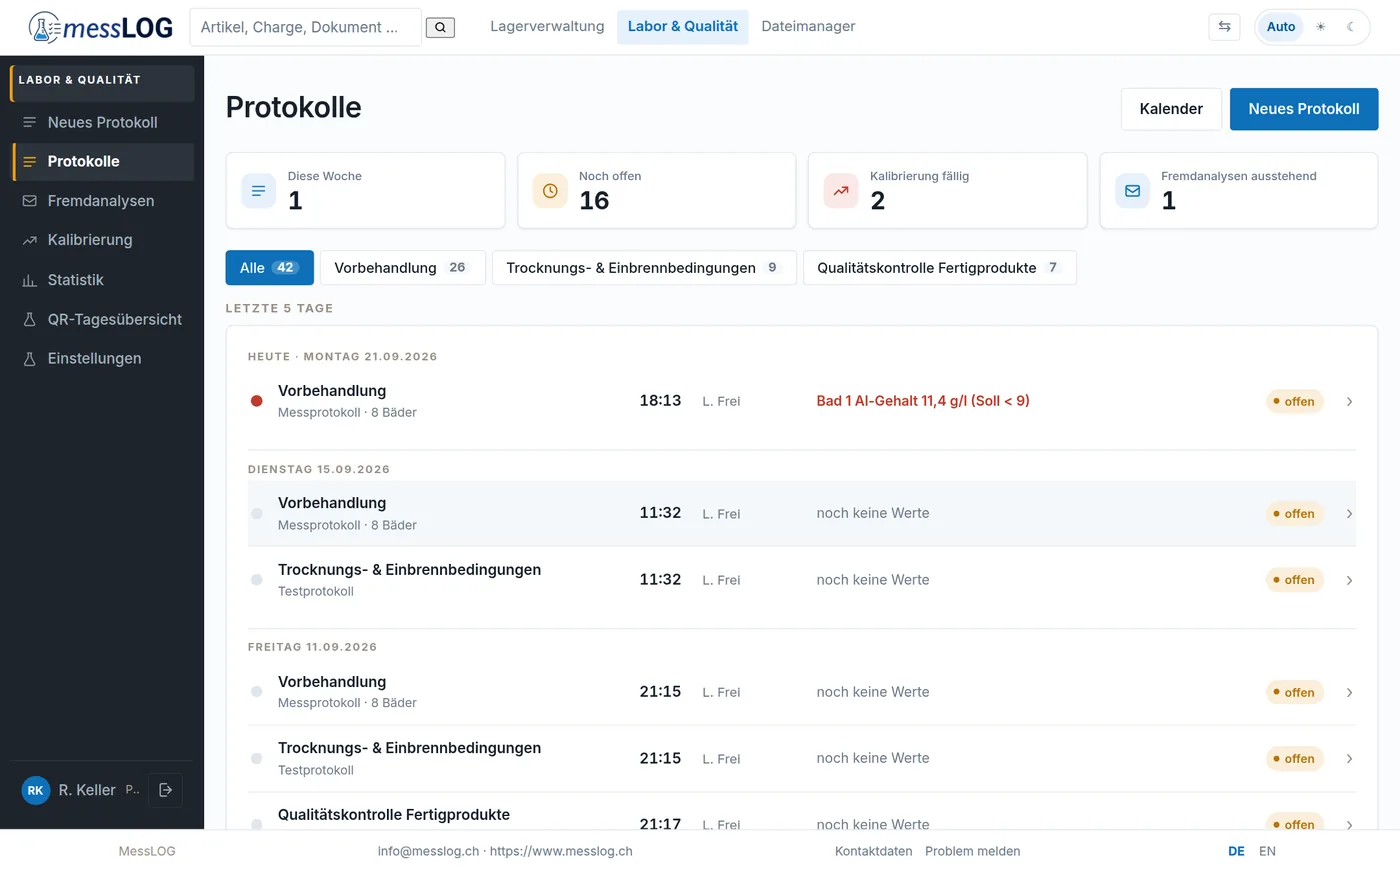The width and height of the screenshot is (1400, 875).
Task: Open today's 18:13 Vorbehandlung entry chevron
Action: click(1349, 401)
